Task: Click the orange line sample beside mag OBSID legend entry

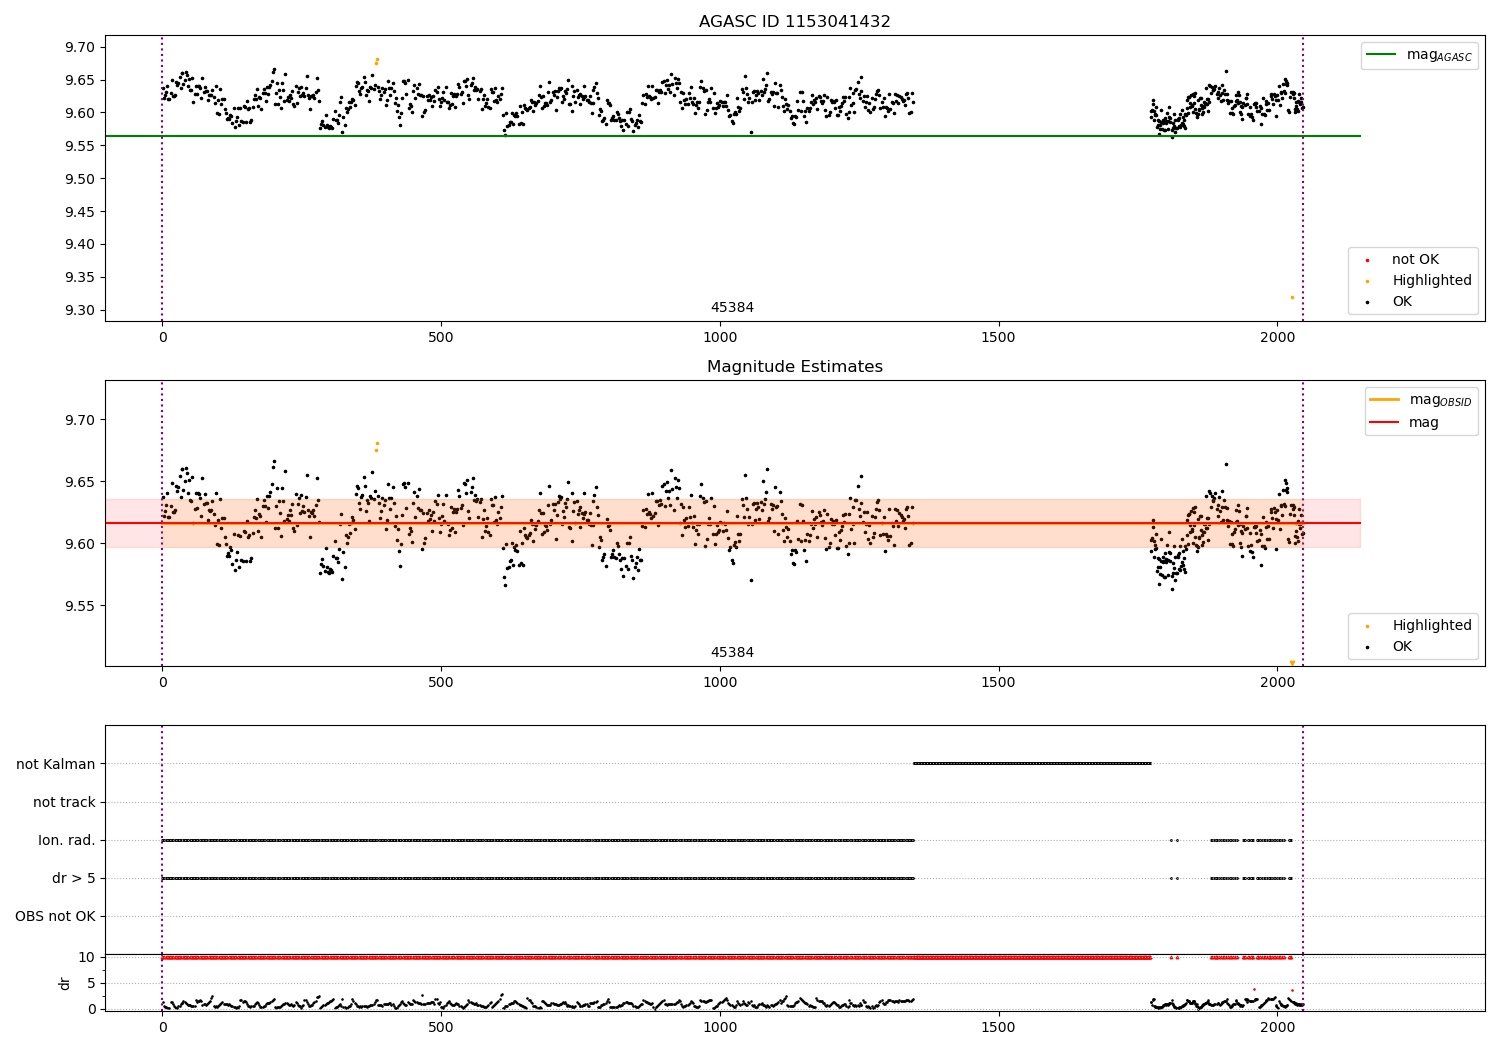Action: point(1384,400)
